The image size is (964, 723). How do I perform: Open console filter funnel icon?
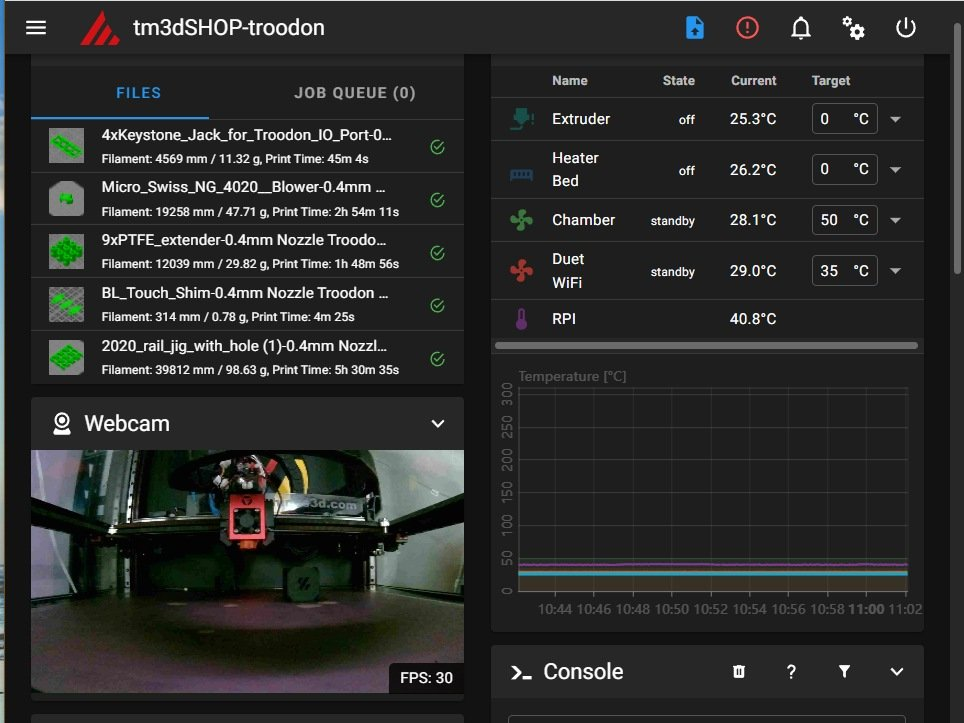[x=845, y=671]
